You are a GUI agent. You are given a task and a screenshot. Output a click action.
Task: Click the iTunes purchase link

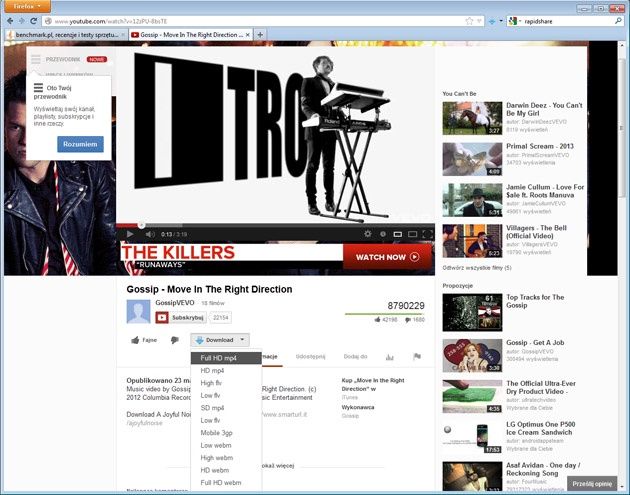pos(350,397)
